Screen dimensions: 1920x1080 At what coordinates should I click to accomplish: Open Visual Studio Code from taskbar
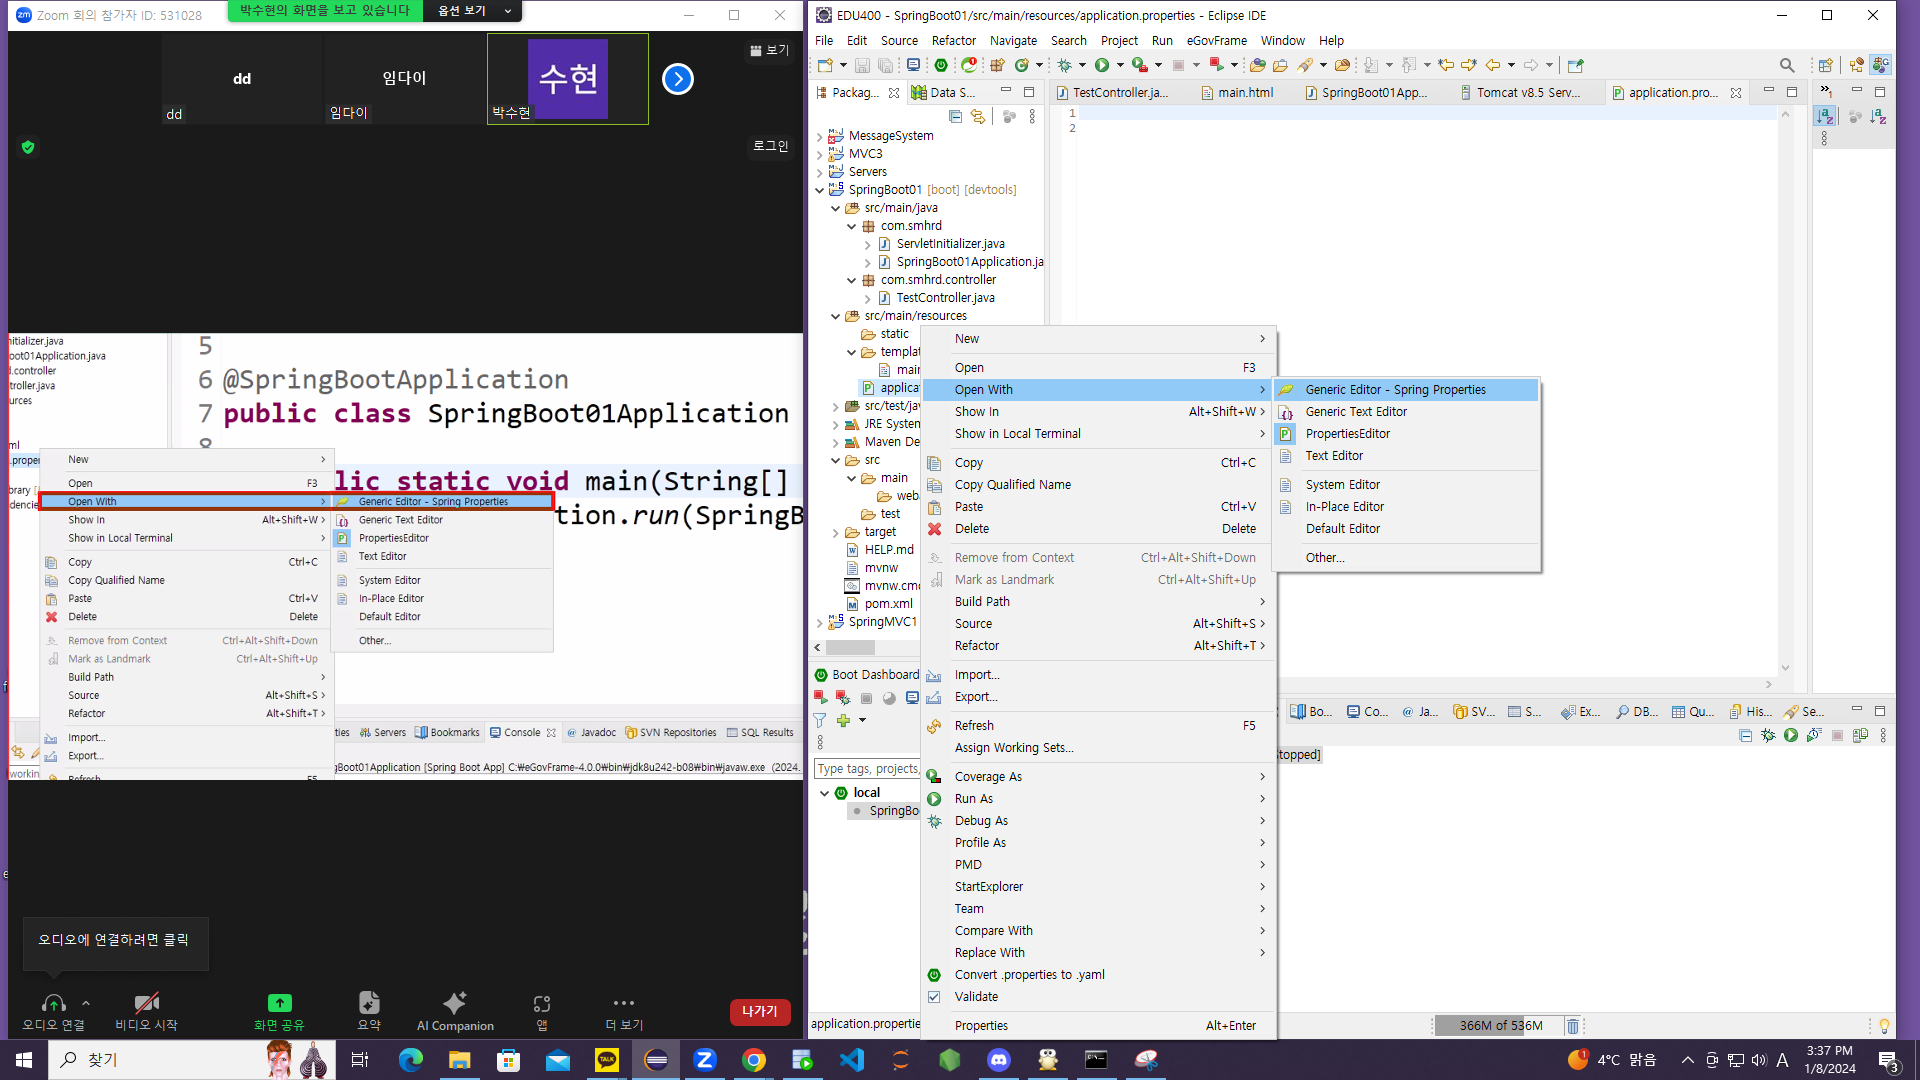pyautogui.click(x=852, y=1060)
